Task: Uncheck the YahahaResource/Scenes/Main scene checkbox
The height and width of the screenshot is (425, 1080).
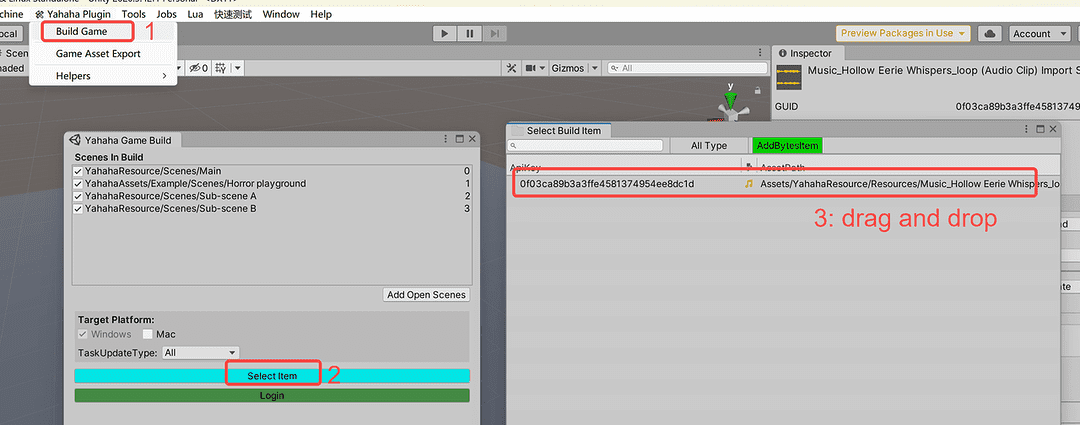Action: click(79, 172)
